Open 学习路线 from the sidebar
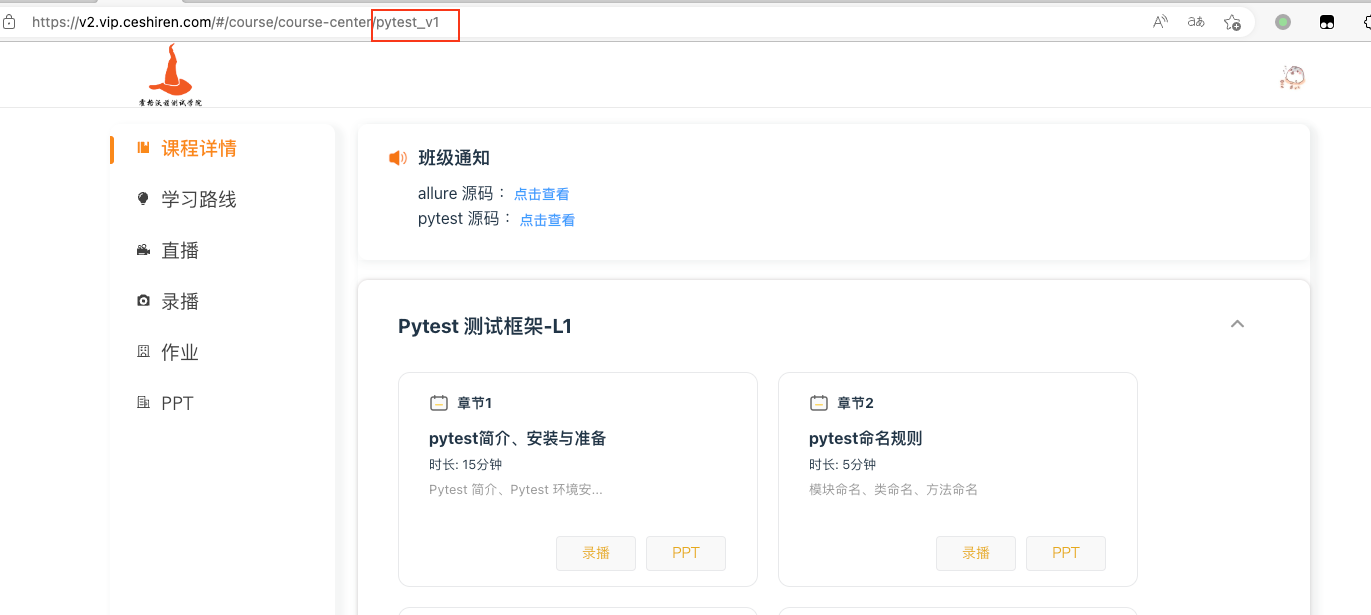This screenshot has width=1371, height=615. (199, 199)
